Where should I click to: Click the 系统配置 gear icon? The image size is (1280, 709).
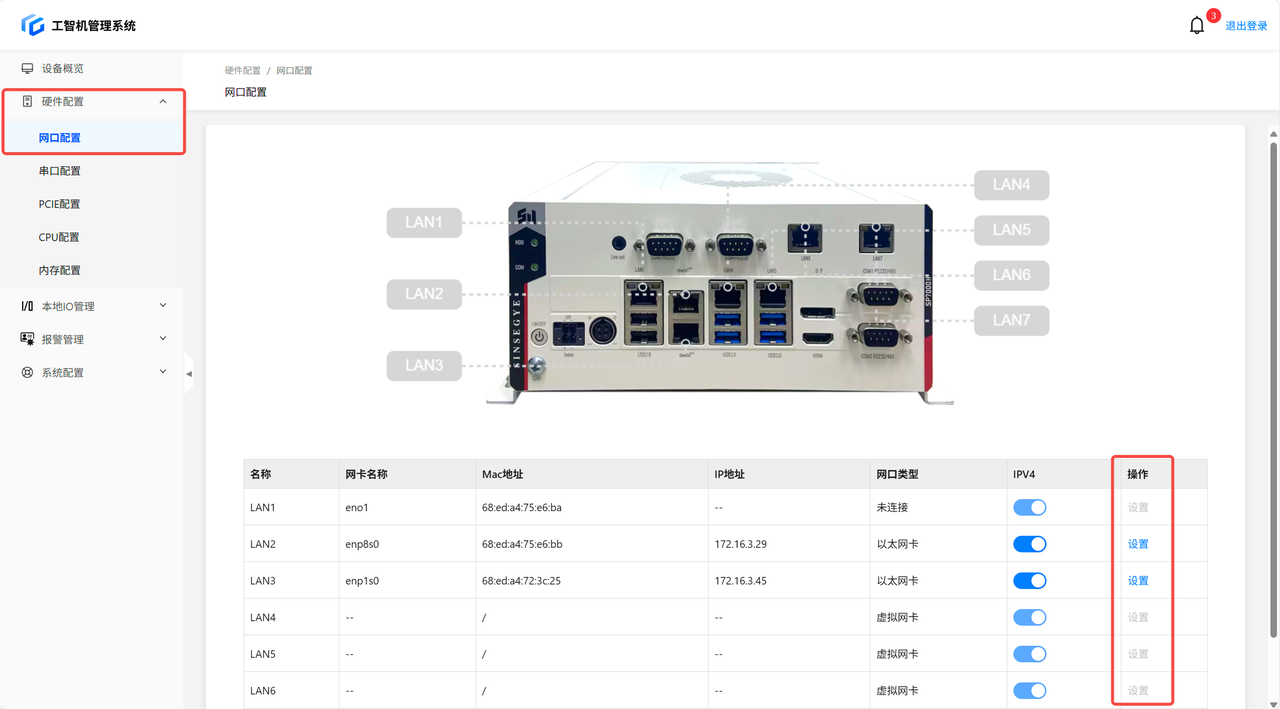tap(27, 372)
